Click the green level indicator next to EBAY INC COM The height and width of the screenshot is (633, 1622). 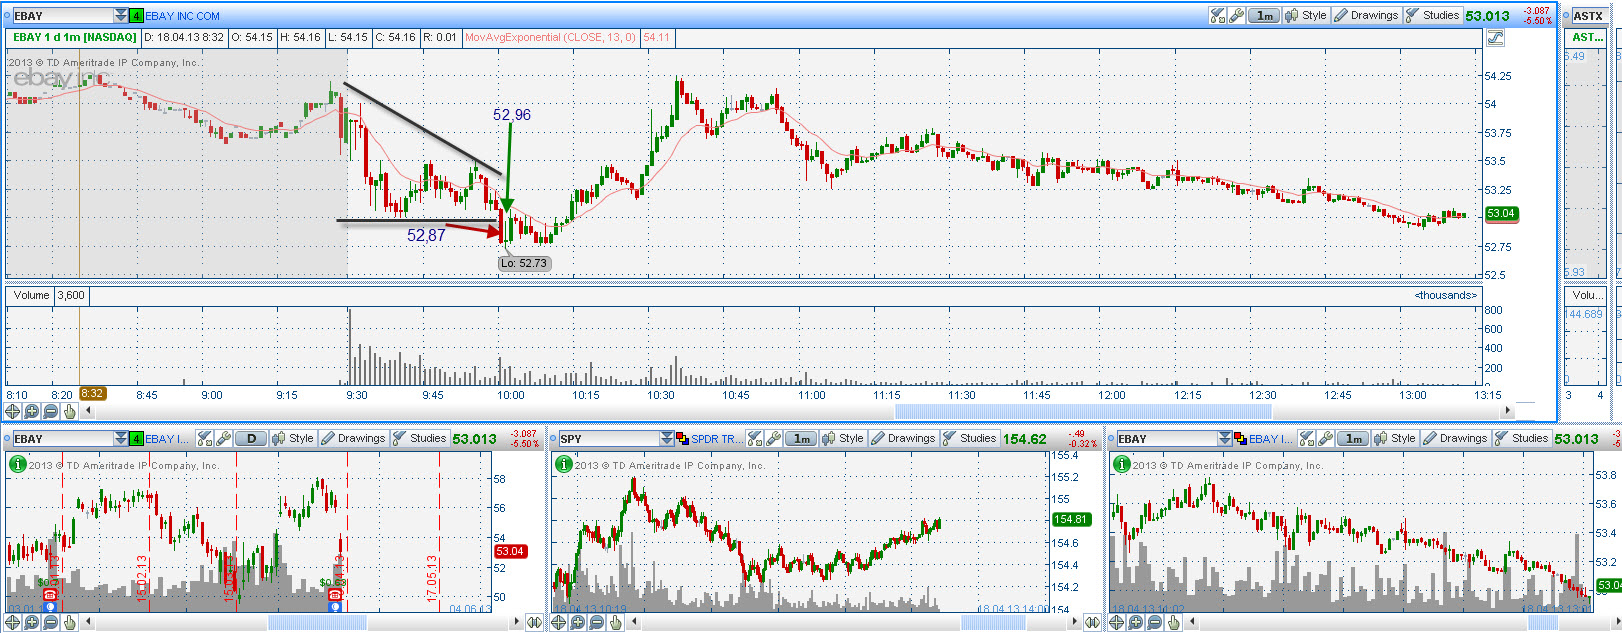pyautogui.click(x=136, y=16)
